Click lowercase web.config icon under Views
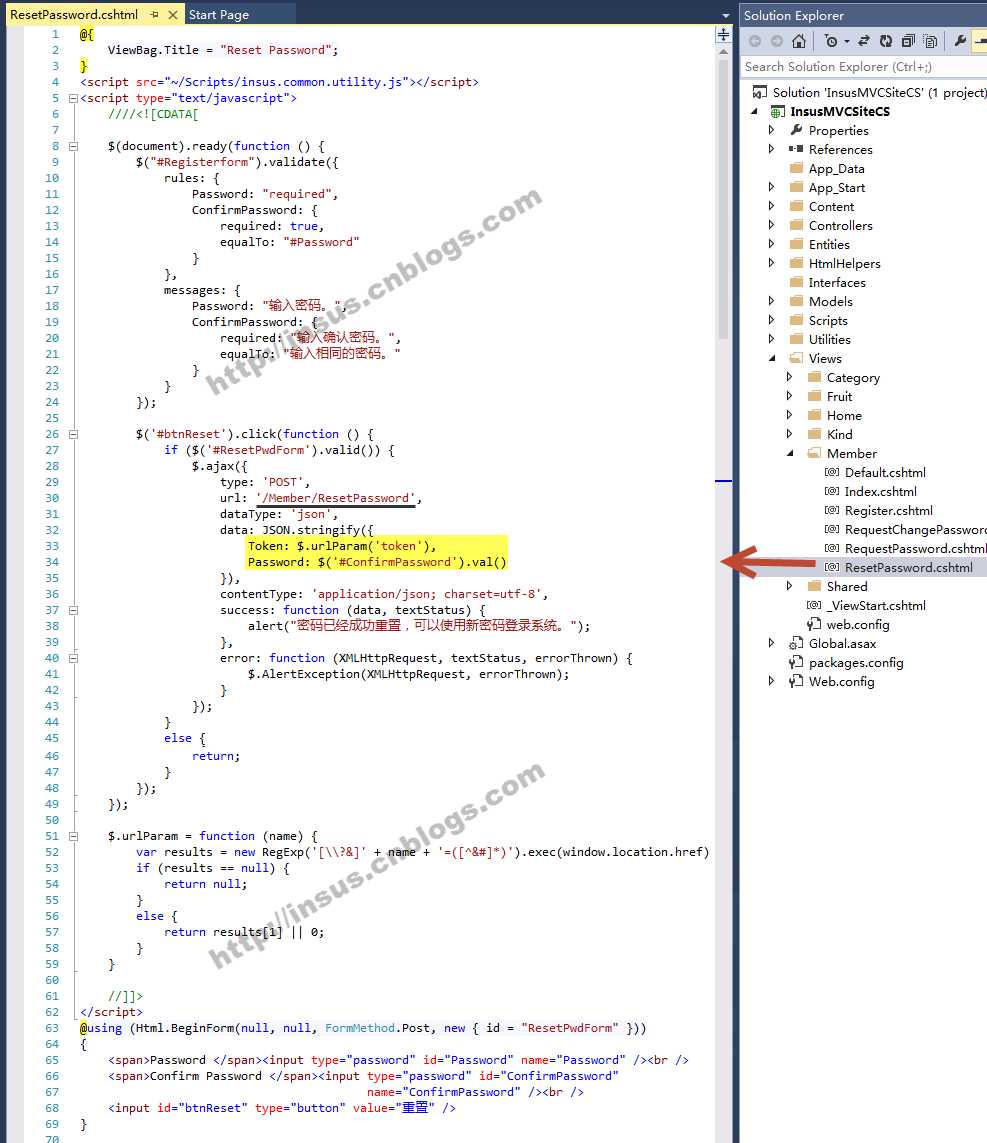The width and height of the screenshot is (987, 1143). (x=814, y=625)
